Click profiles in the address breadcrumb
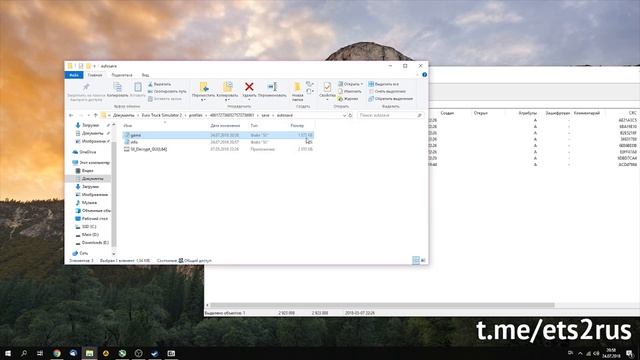640x360 pixels. pyautogui.click(x=196, y=116)
